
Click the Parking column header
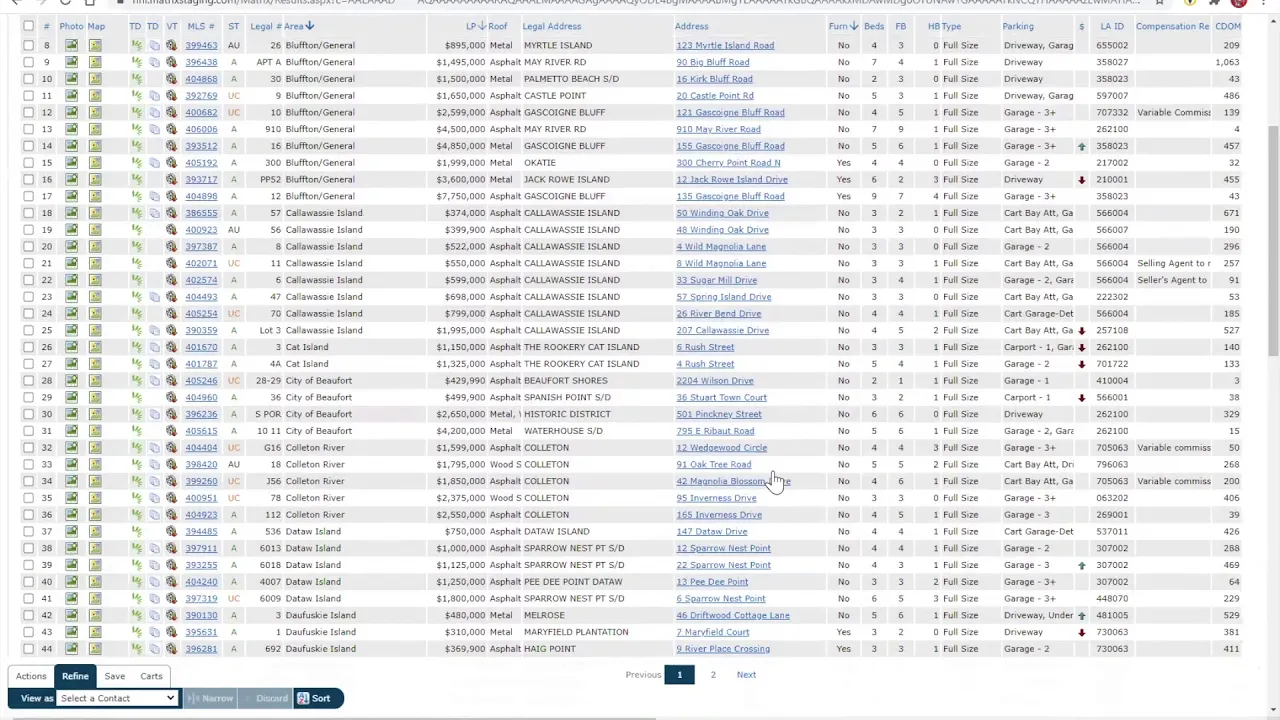(1018, 26)
